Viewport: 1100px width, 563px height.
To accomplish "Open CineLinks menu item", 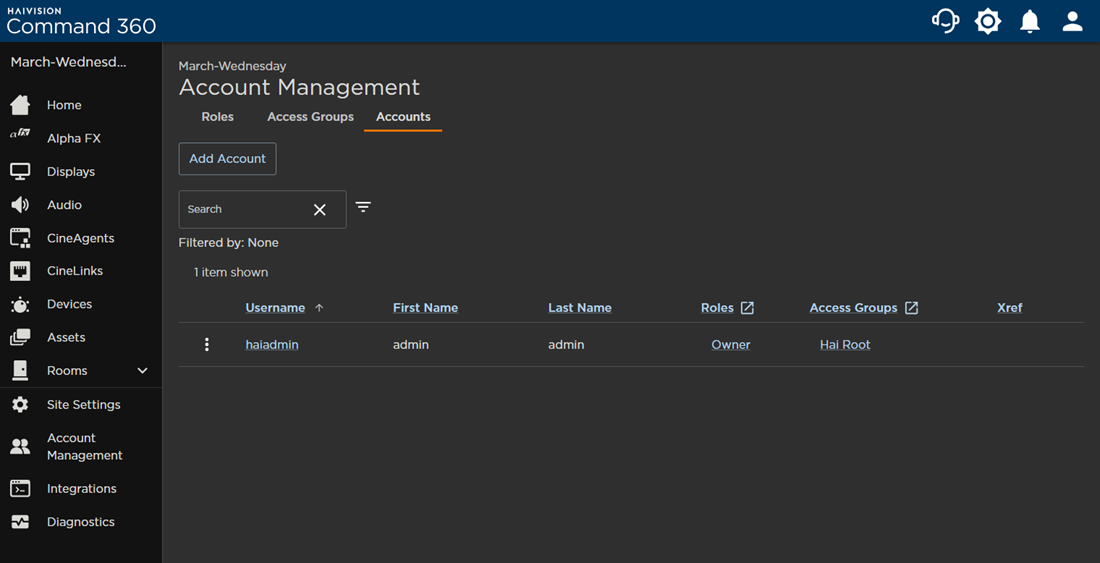I will pyautogui.click(x=75, y=271).
